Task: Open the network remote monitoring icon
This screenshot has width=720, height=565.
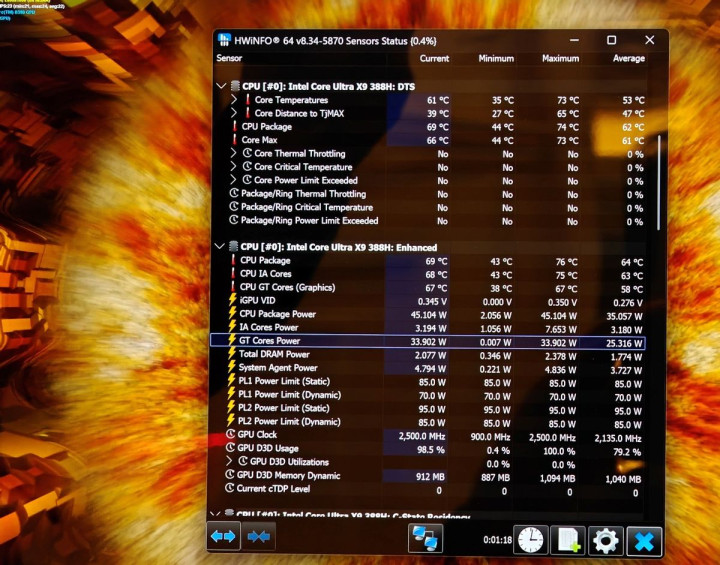Action: [425, 538]
